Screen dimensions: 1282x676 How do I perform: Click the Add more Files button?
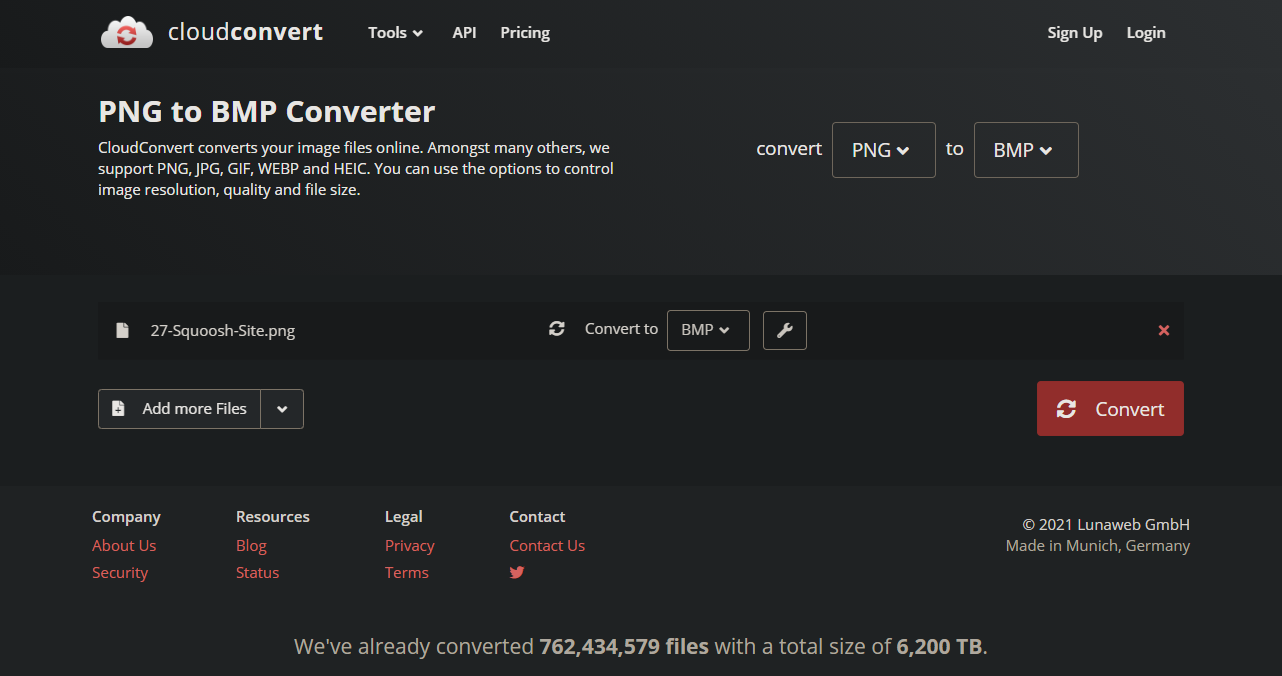coord(180,409)
